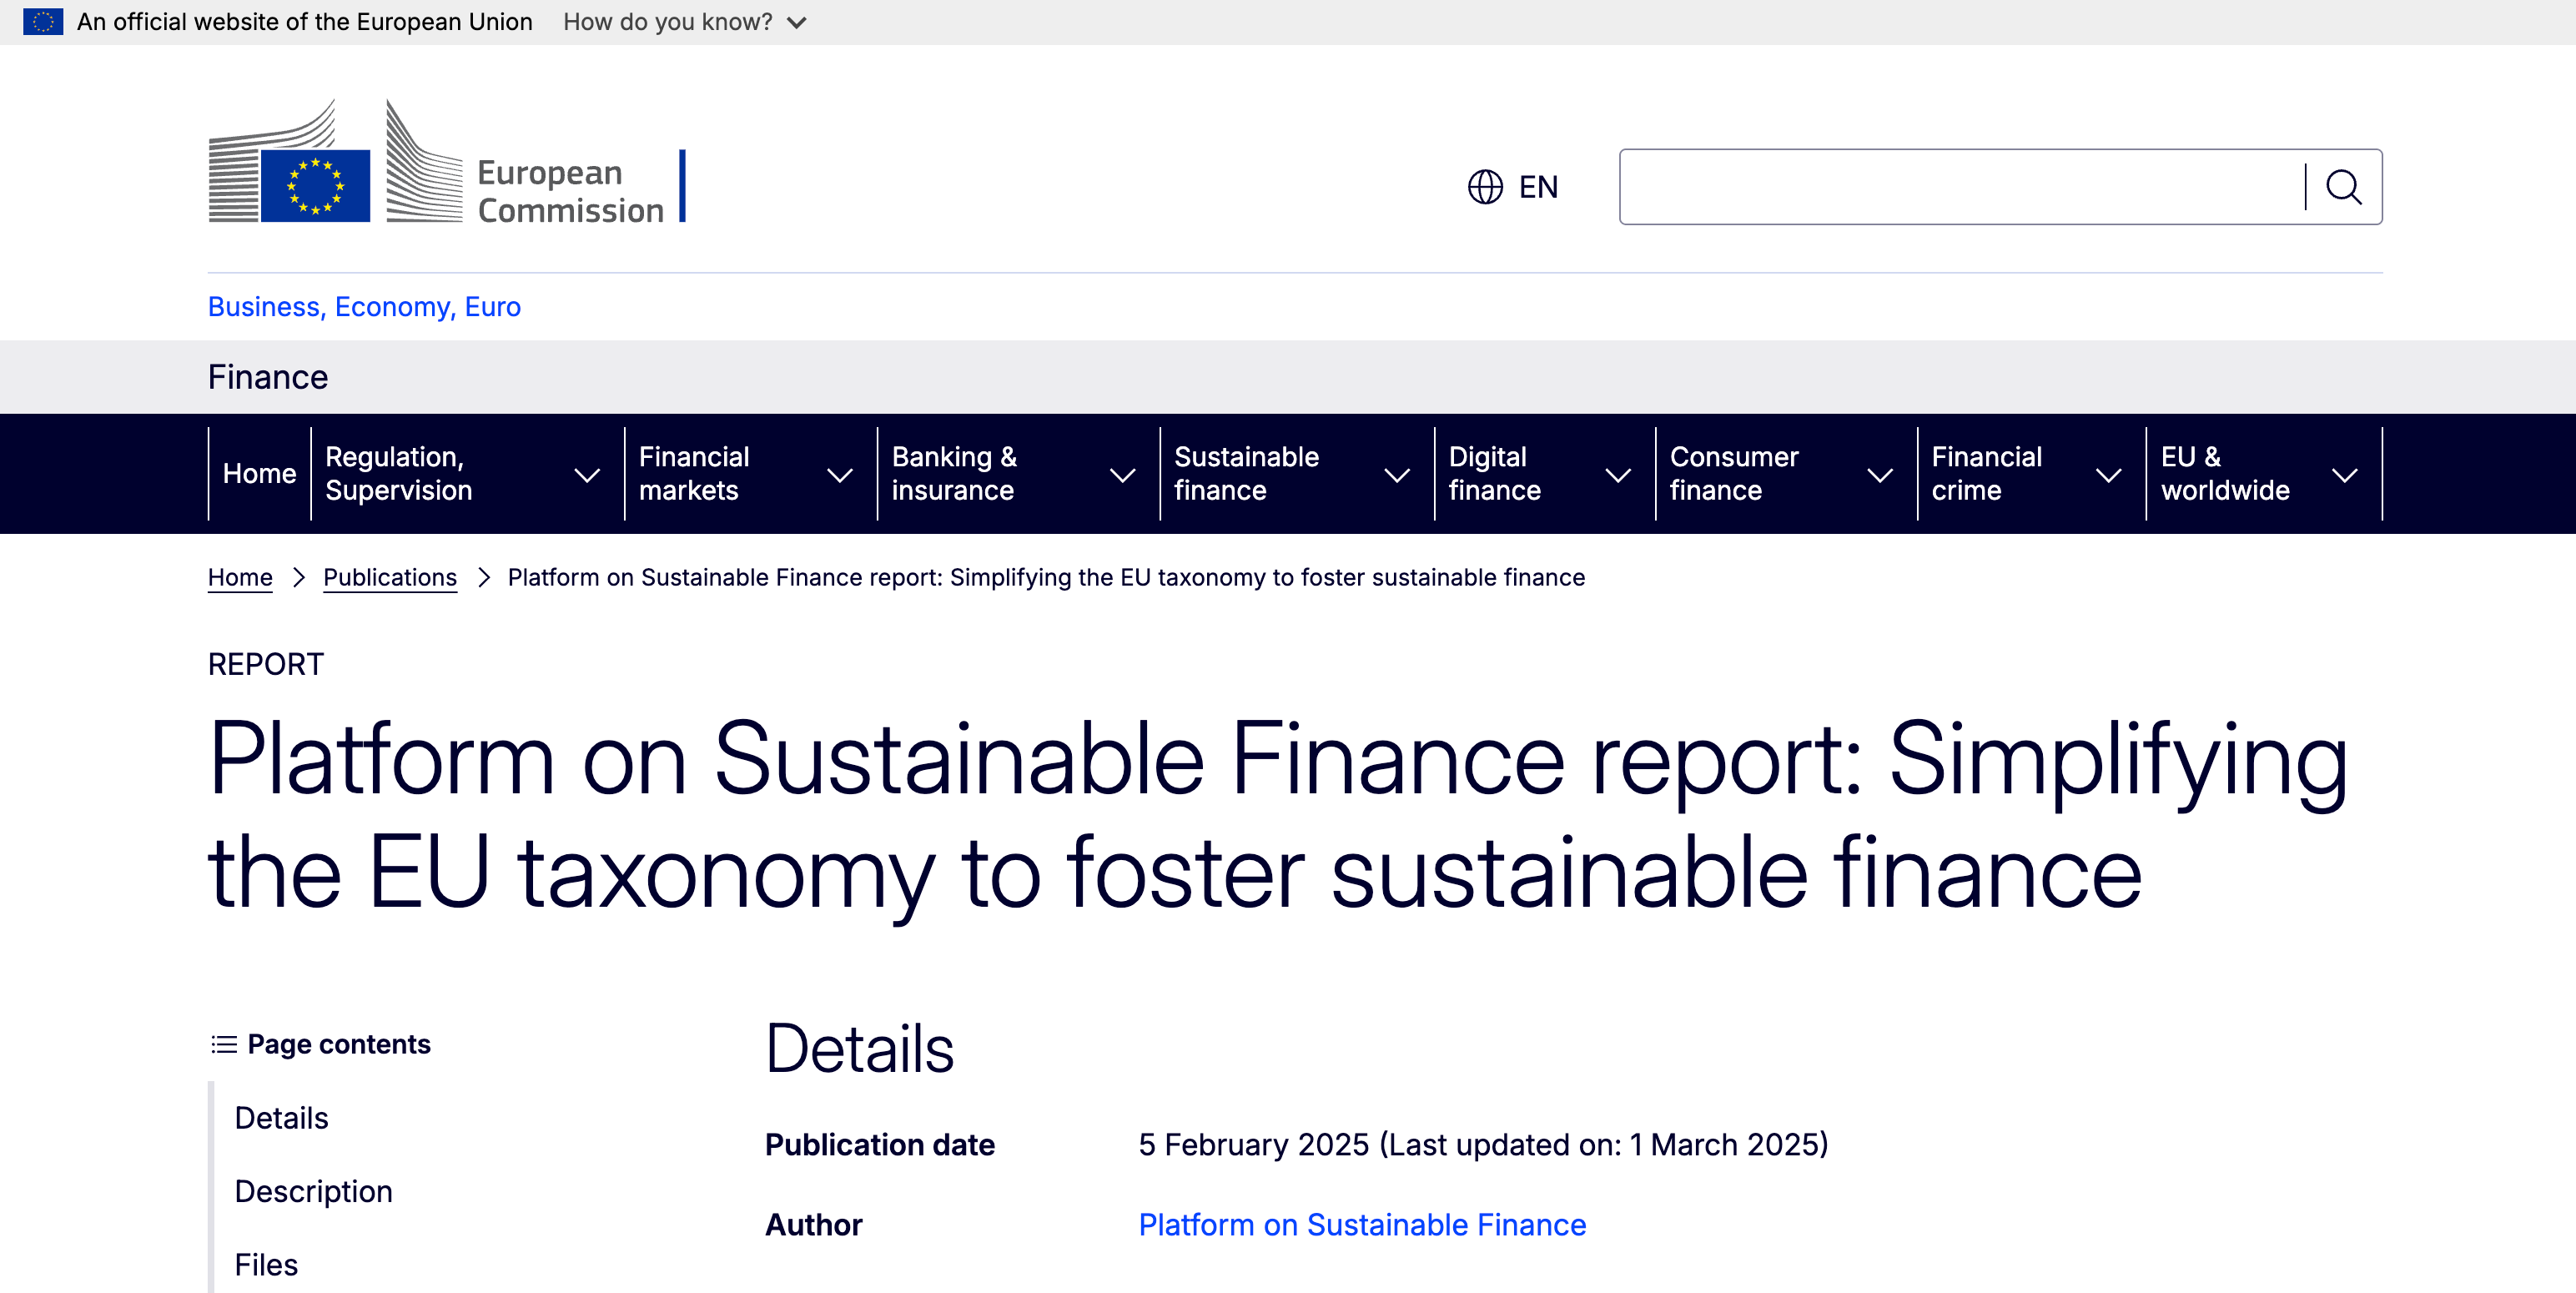Expand 'How do you know?' chevron
The width and height of the screenshot is (2576, 1293).
[797, 23]
